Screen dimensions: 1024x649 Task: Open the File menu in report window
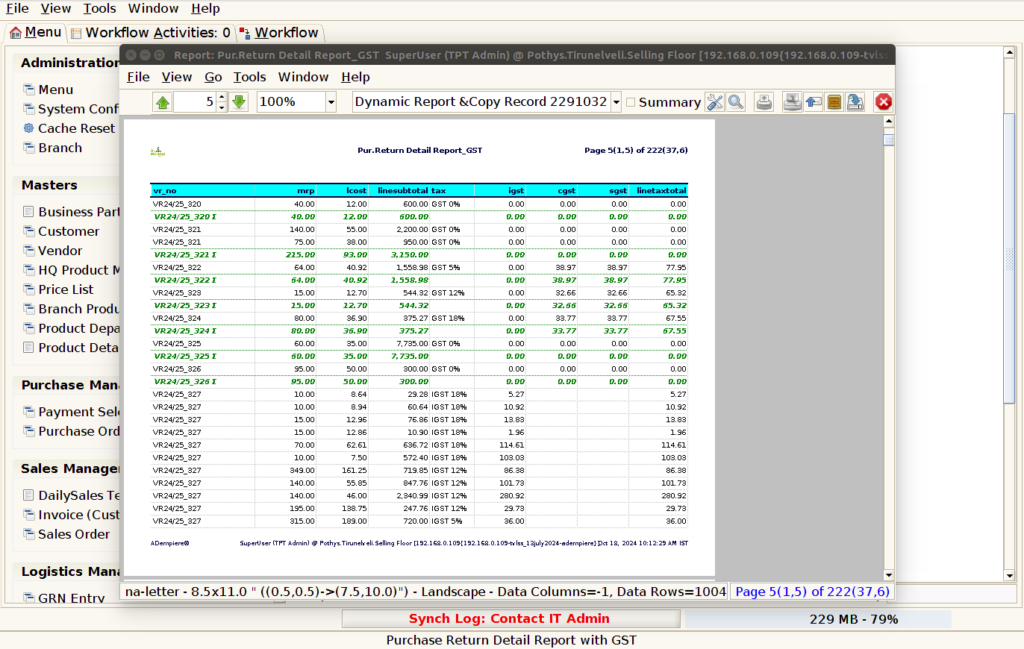(x=138, y=77)
